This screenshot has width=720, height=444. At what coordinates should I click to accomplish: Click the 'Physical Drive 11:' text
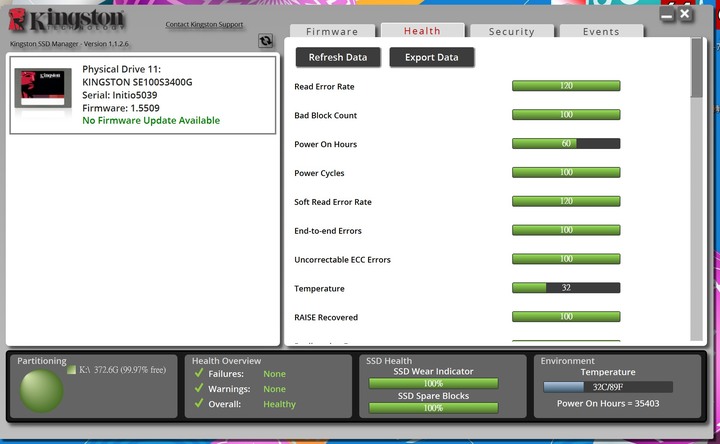(x=122, y=69)
